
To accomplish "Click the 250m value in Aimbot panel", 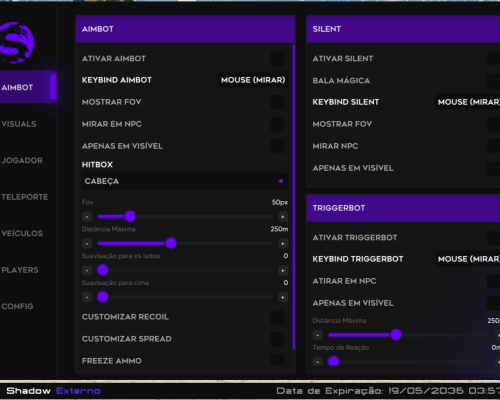I will 279,229.
